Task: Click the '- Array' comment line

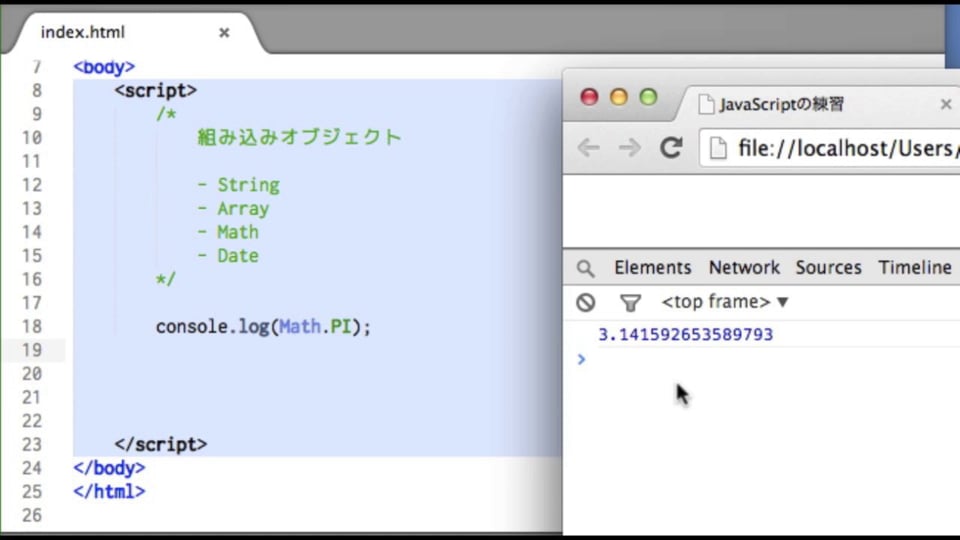Action: (233, 209)
